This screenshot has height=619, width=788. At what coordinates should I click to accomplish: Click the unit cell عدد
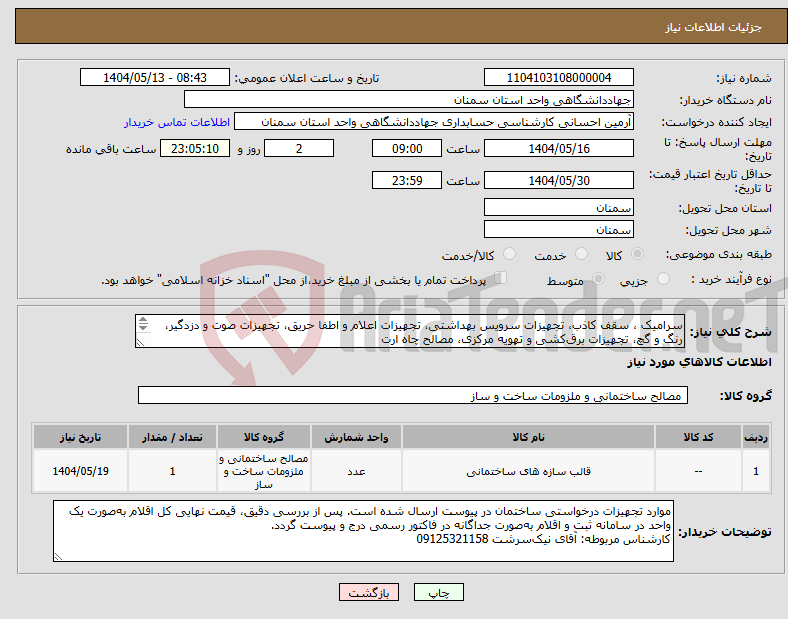pos(356,471)
